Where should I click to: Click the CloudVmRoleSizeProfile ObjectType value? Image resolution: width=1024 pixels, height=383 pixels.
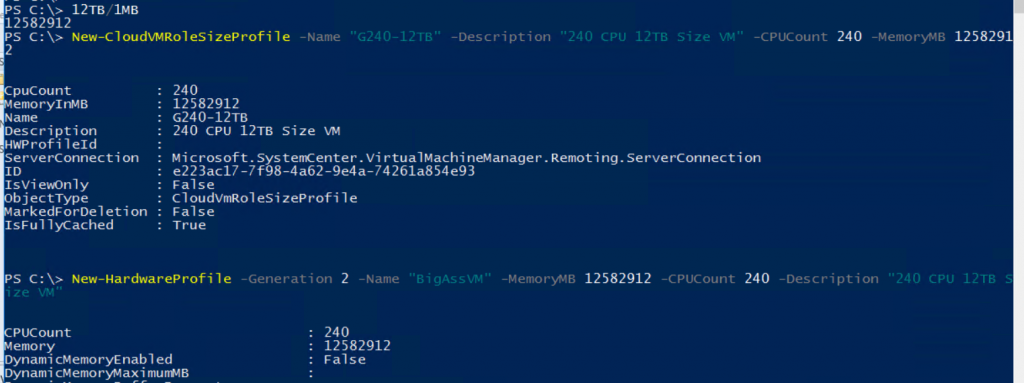tap(264, 198)
